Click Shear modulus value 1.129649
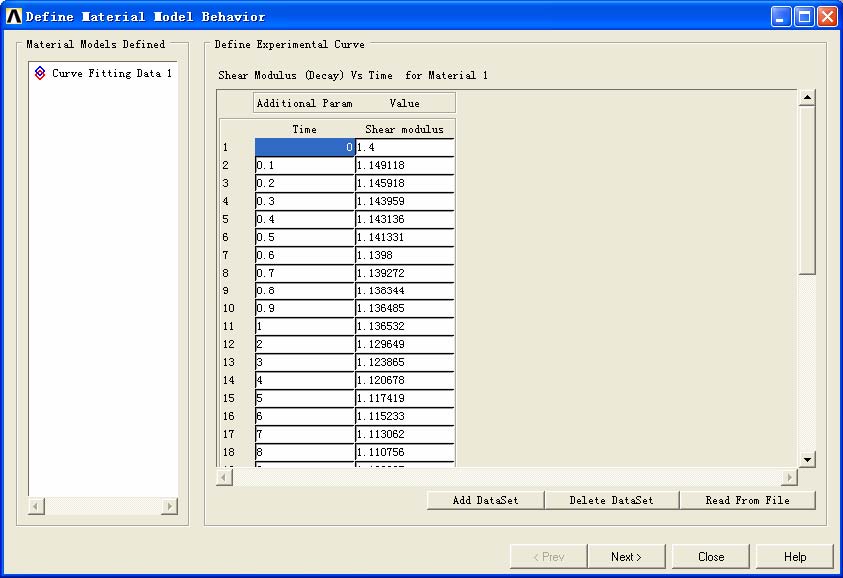 tap(404, 345)
